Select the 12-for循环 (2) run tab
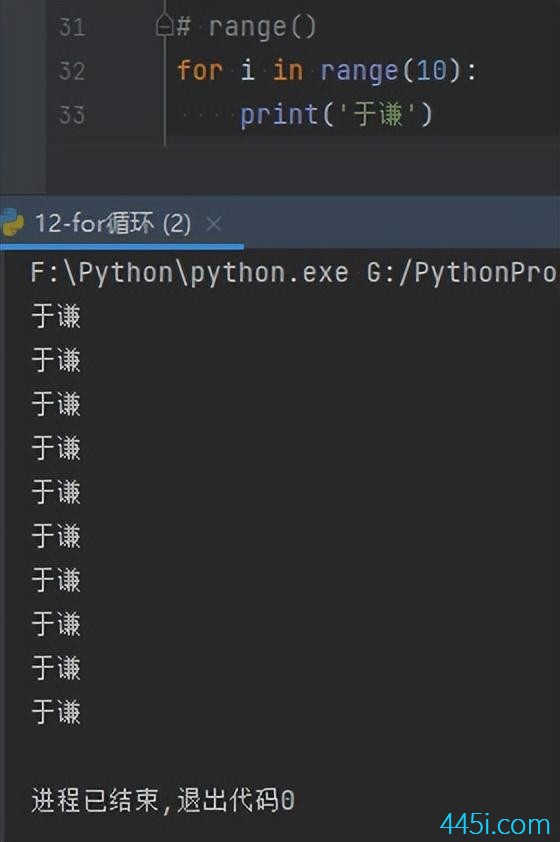560x842 pixels. 113,223
